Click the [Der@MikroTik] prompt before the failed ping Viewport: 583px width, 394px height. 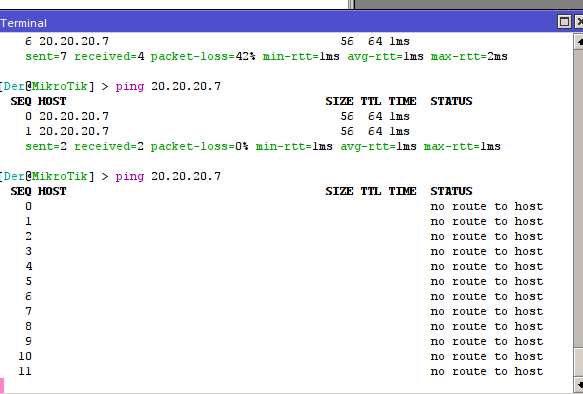coord(47,176)
